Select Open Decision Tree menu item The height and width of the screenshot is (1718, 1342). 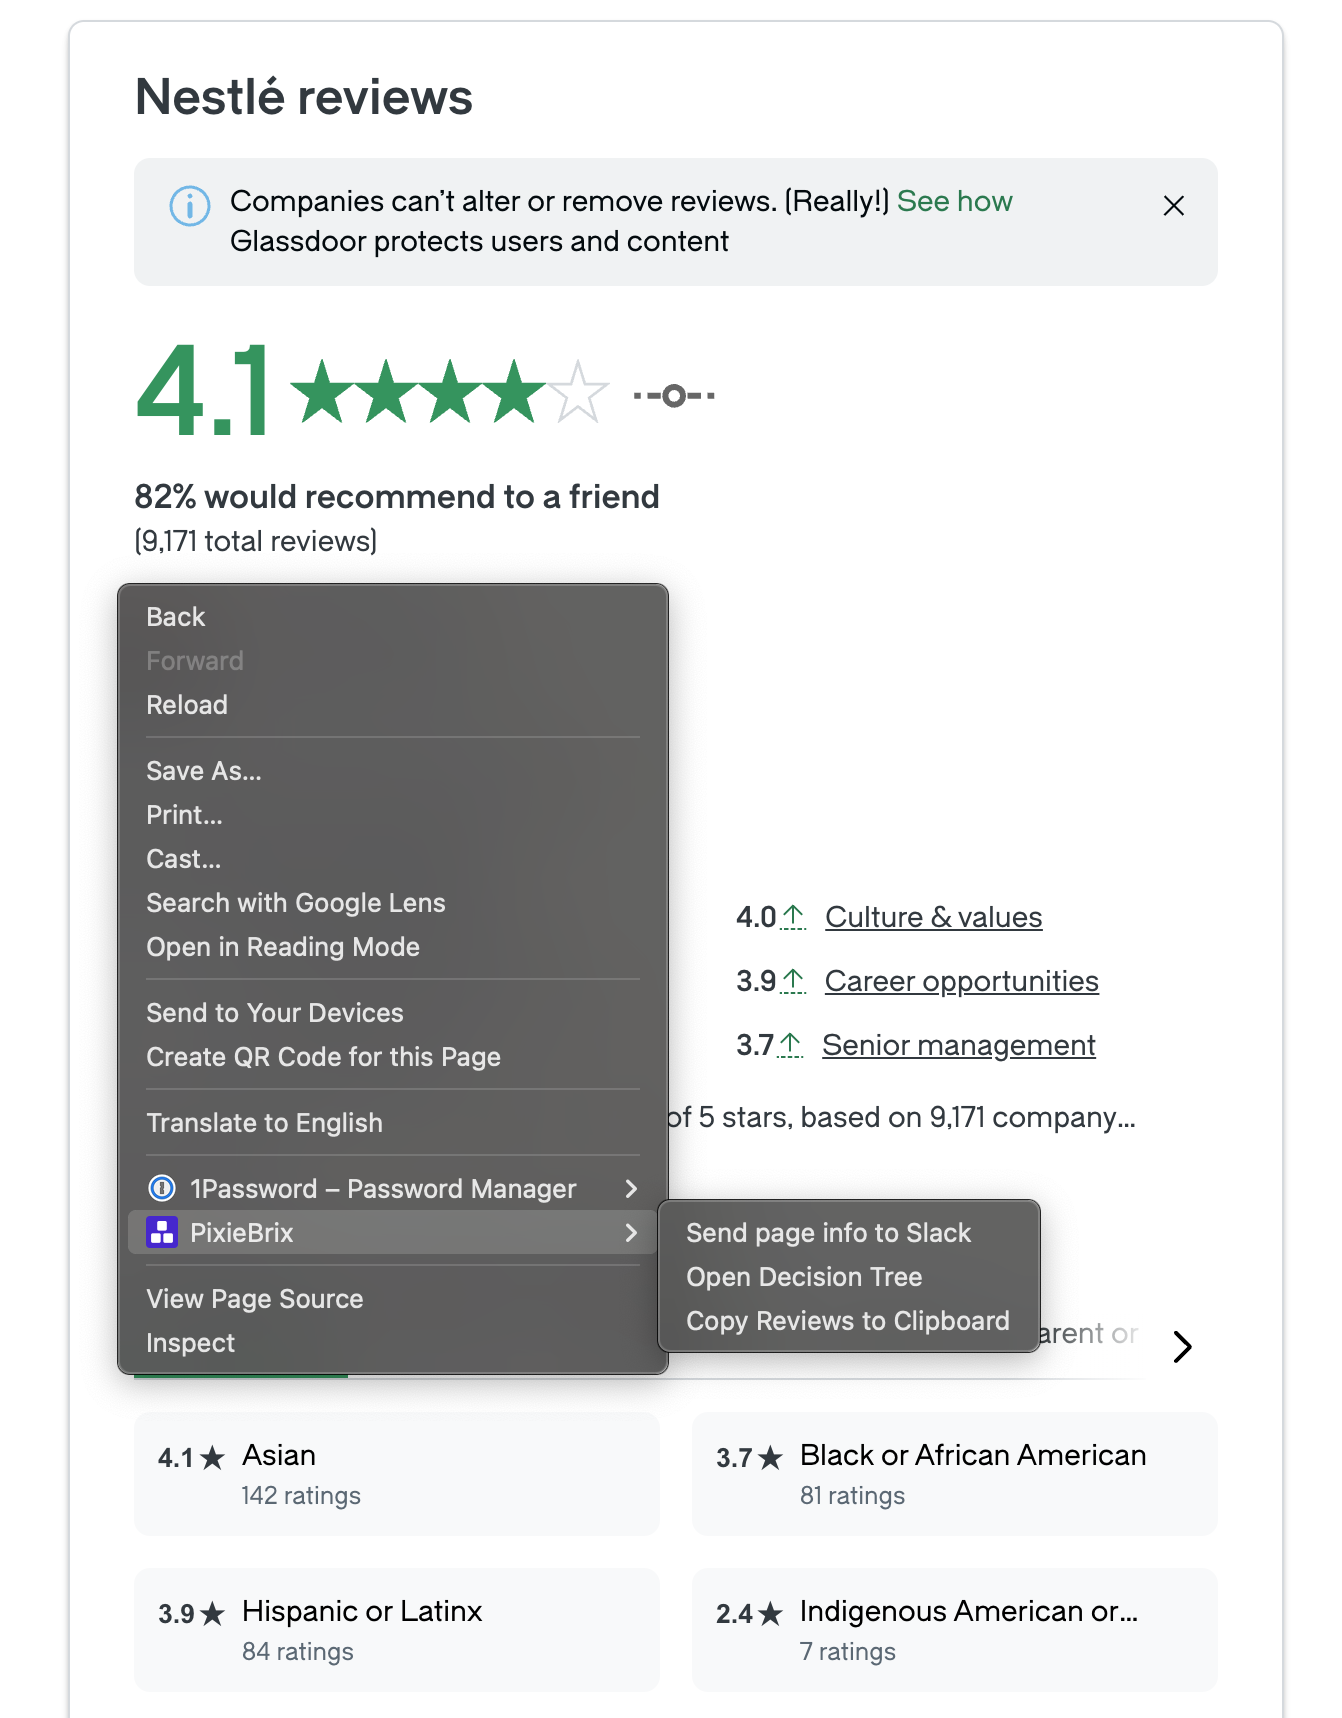(804, 1276)
